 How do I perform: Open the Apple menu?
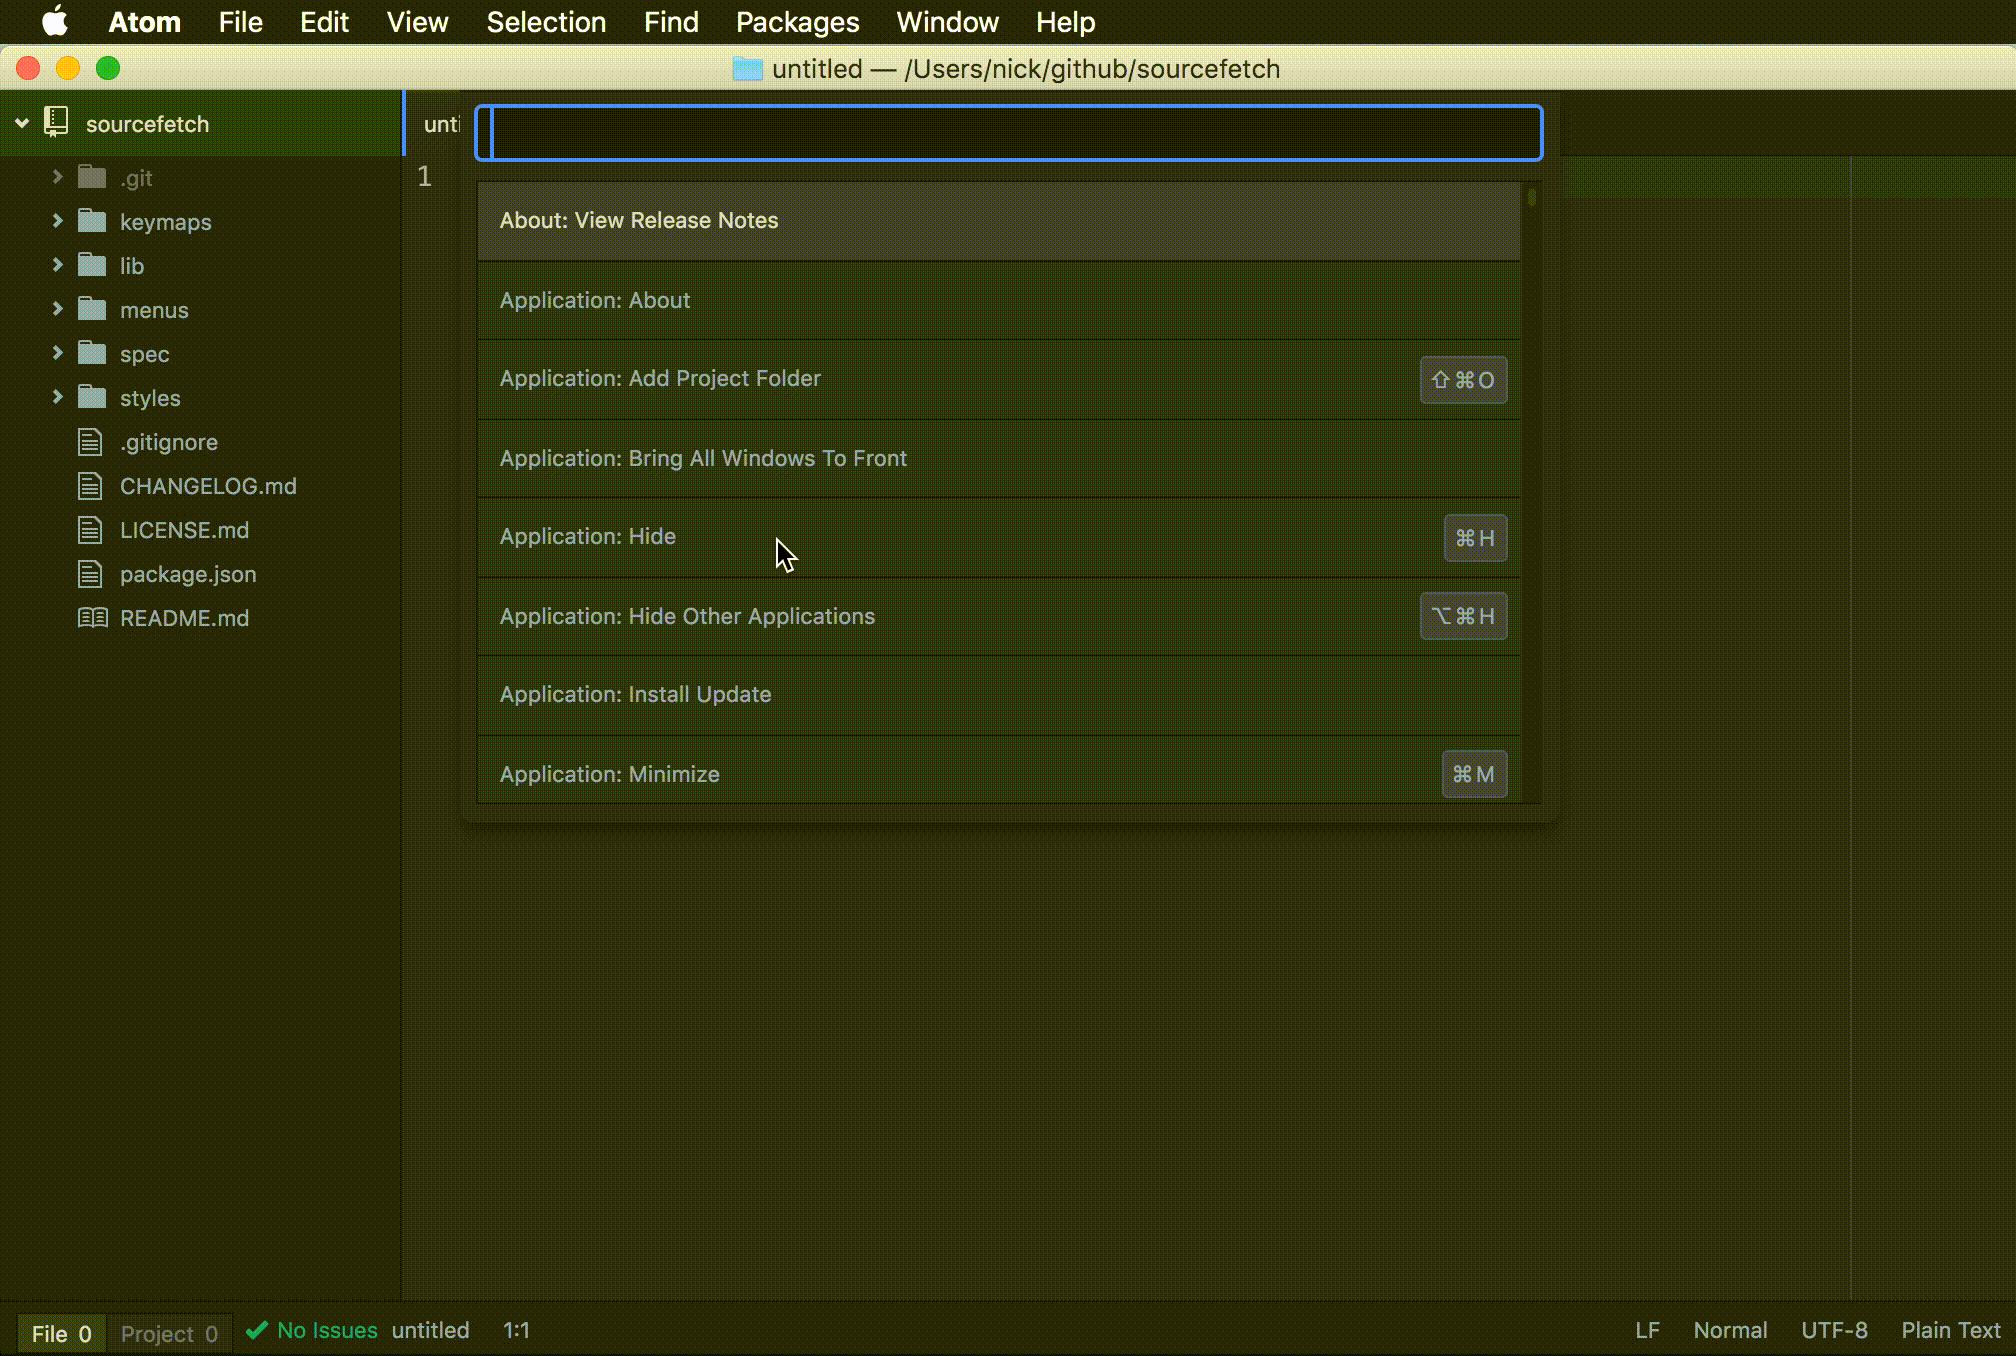click(x=54, y=22)
